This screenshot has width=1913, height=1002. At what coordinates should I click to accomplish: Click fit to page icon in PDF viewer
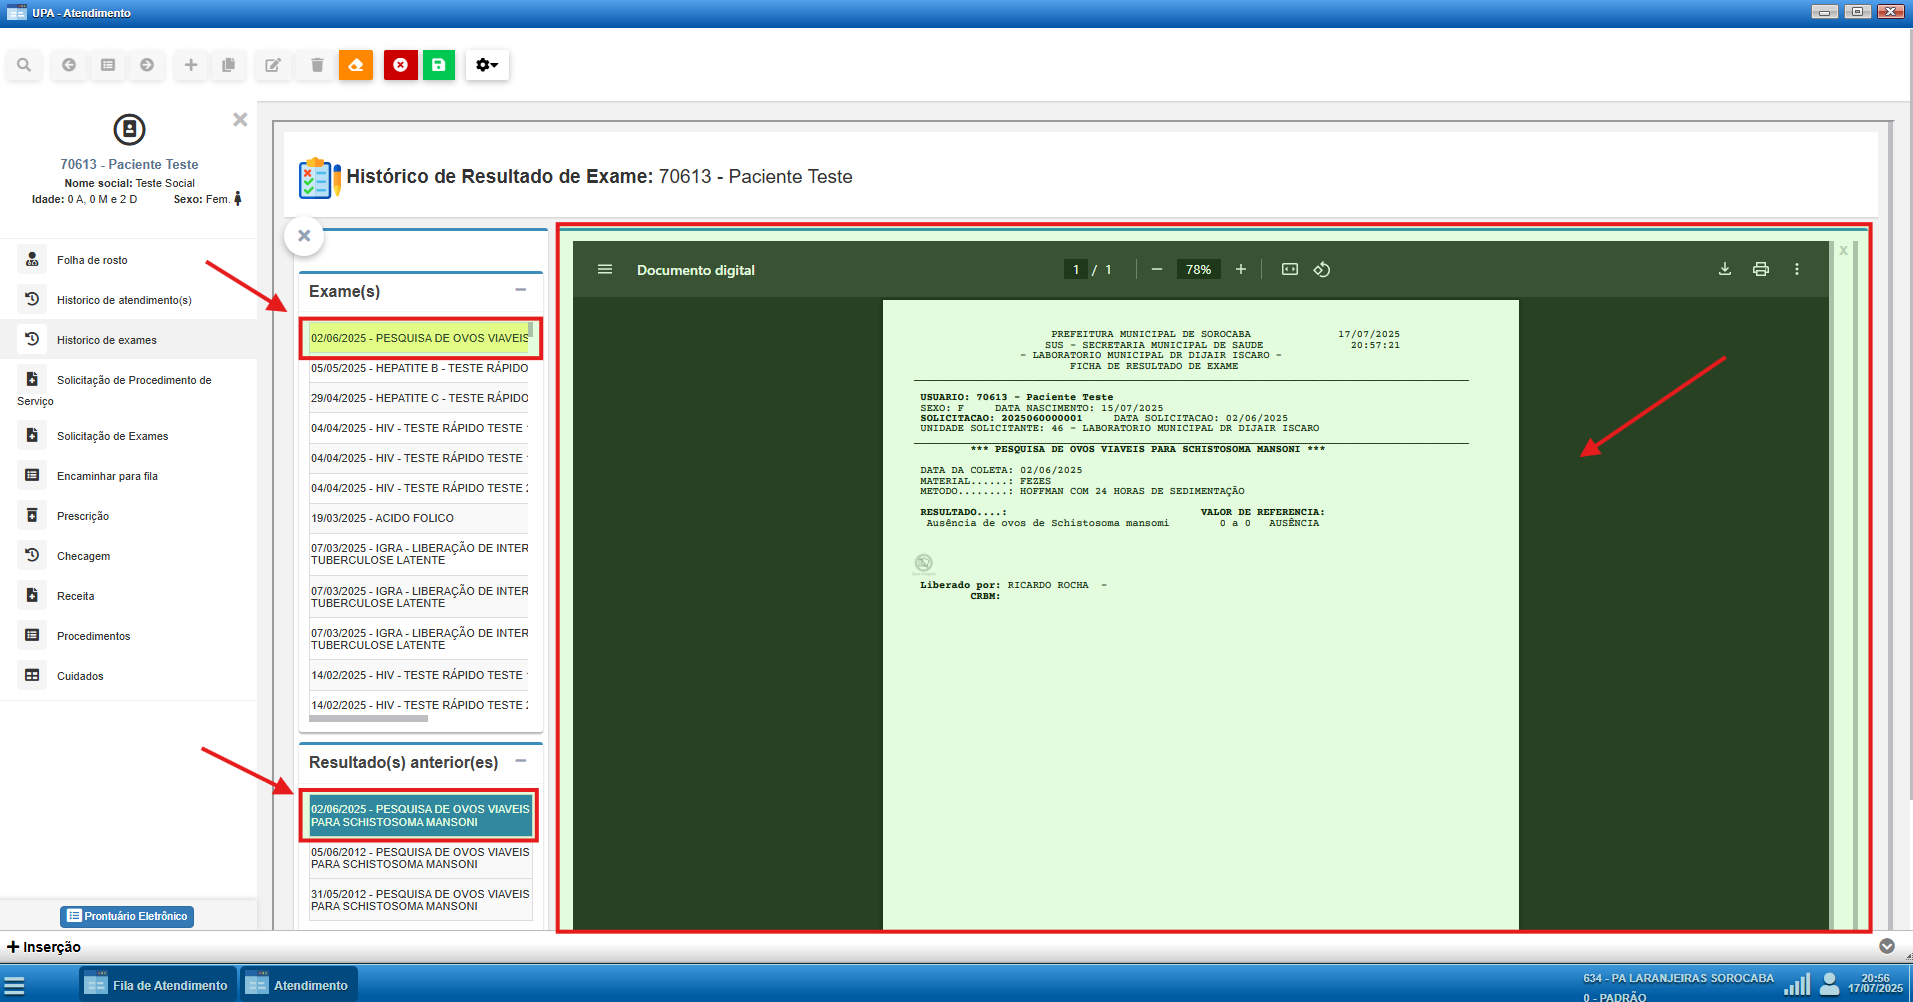[x=1290, y=269]
